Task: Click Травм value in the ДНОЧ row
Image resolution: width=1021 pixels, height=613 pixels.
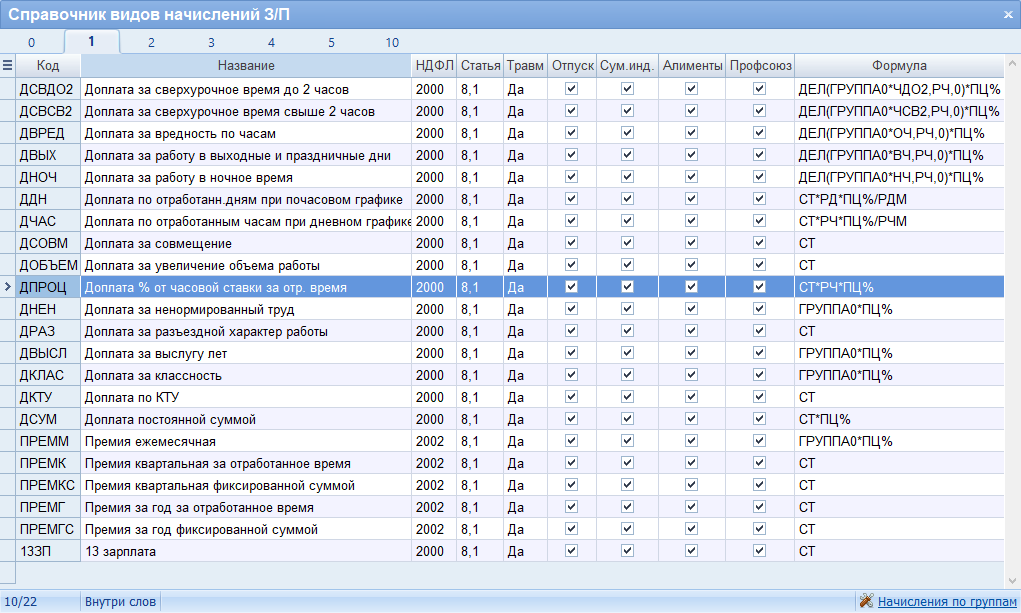Action: tap(525, 177)
